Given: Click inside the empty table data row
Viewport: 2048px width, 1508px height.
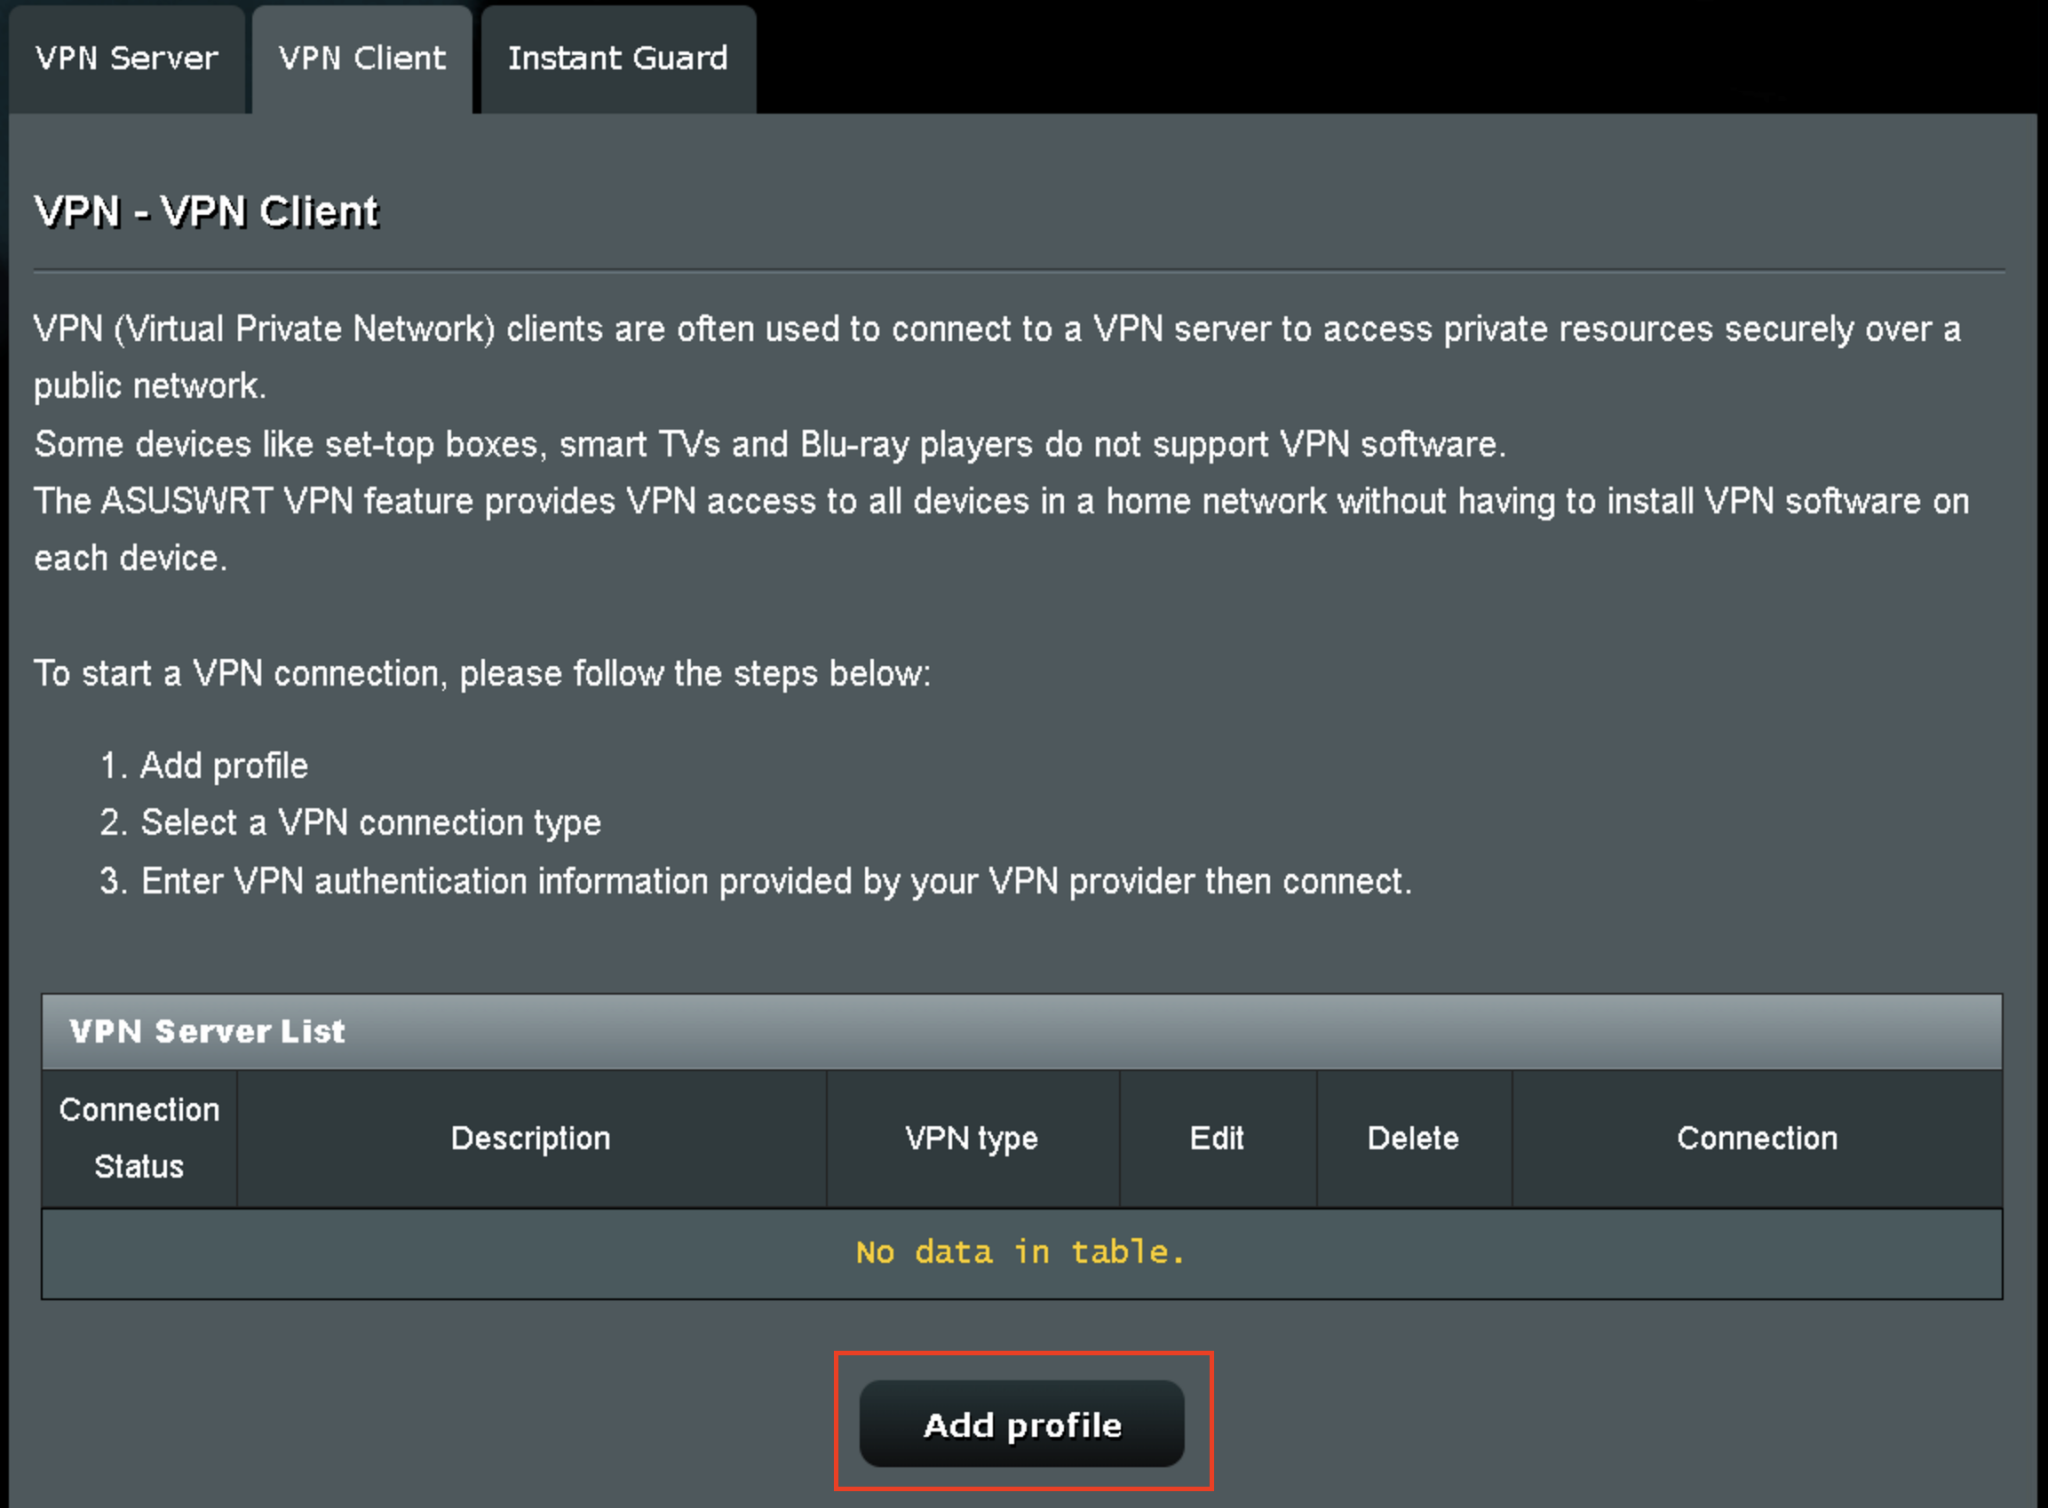Looking at the screenshot, I should click(x=1020, y=1251).
